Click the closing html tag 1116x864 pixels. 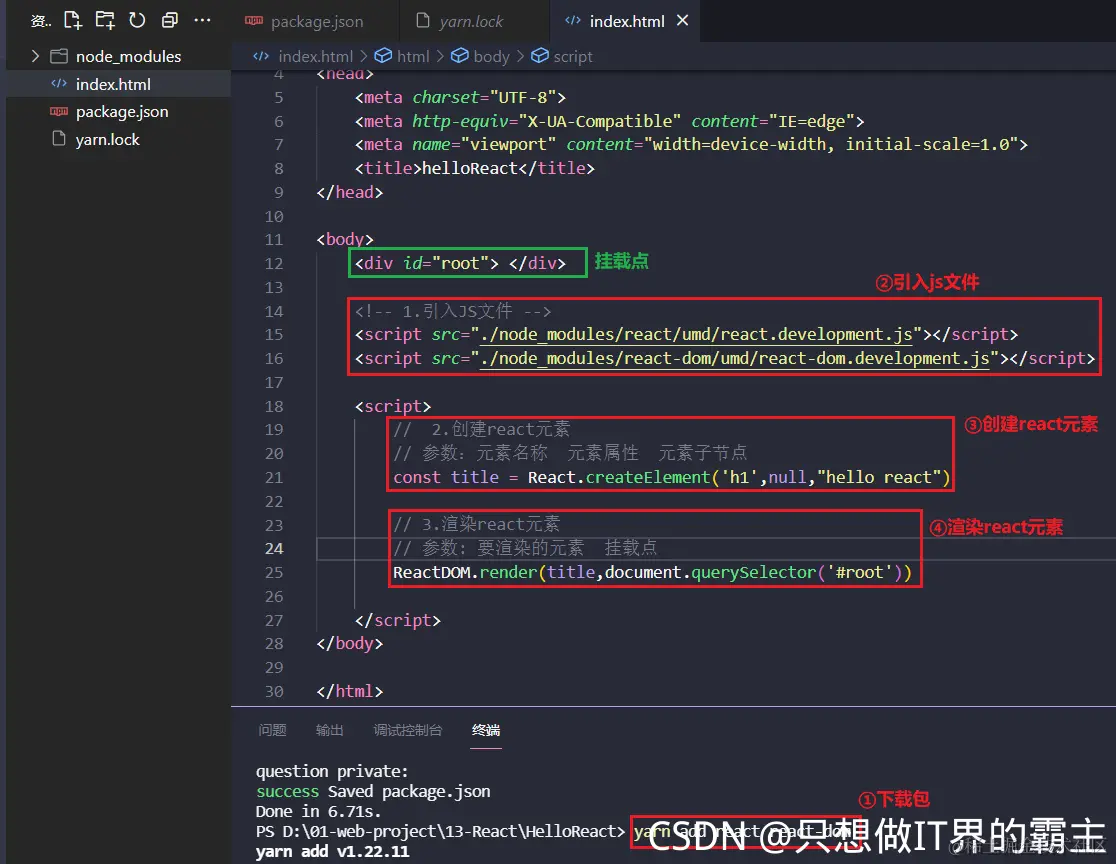349,692
